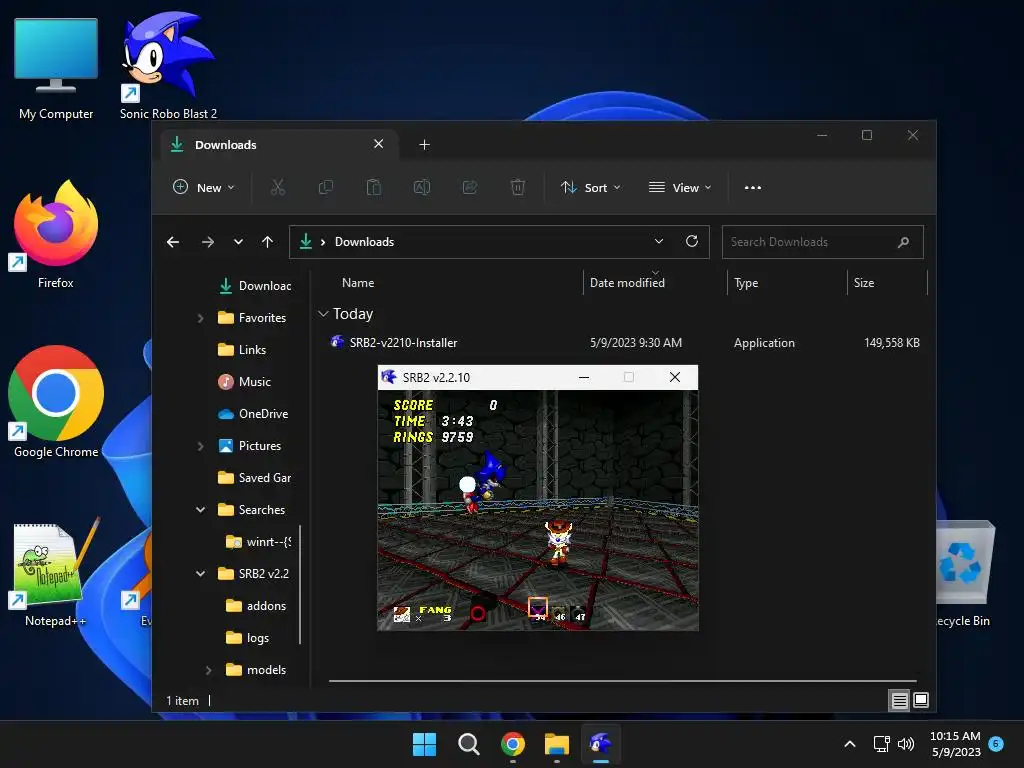Go back with the left arrow
The width and height of the screenshot is (1024, 768).
pos(173,242)
